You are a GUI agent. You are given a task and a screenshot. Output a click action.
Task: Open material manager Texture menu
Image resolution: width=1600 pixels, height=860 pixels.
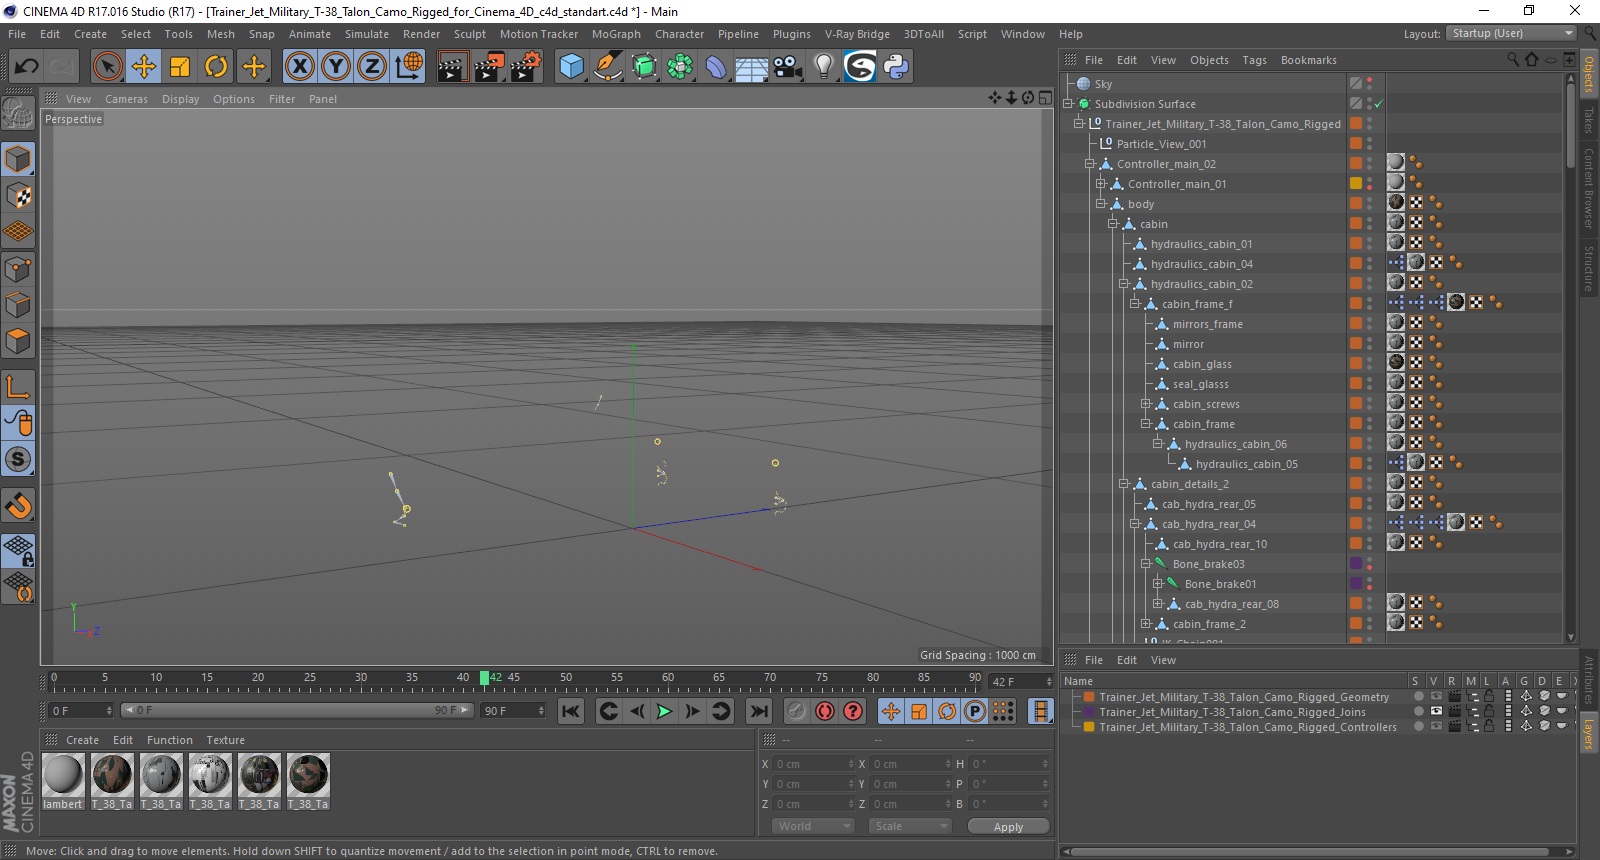click(x=225, y=740)
